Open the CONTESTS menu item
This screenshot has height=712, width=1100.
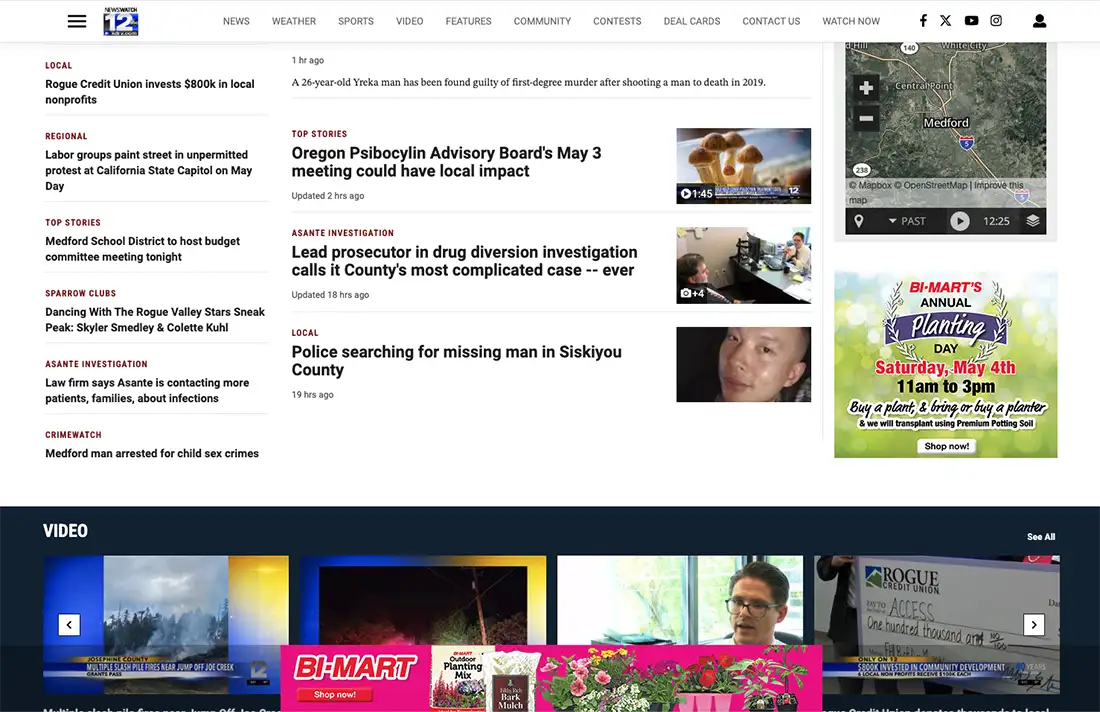pos(617,21)
